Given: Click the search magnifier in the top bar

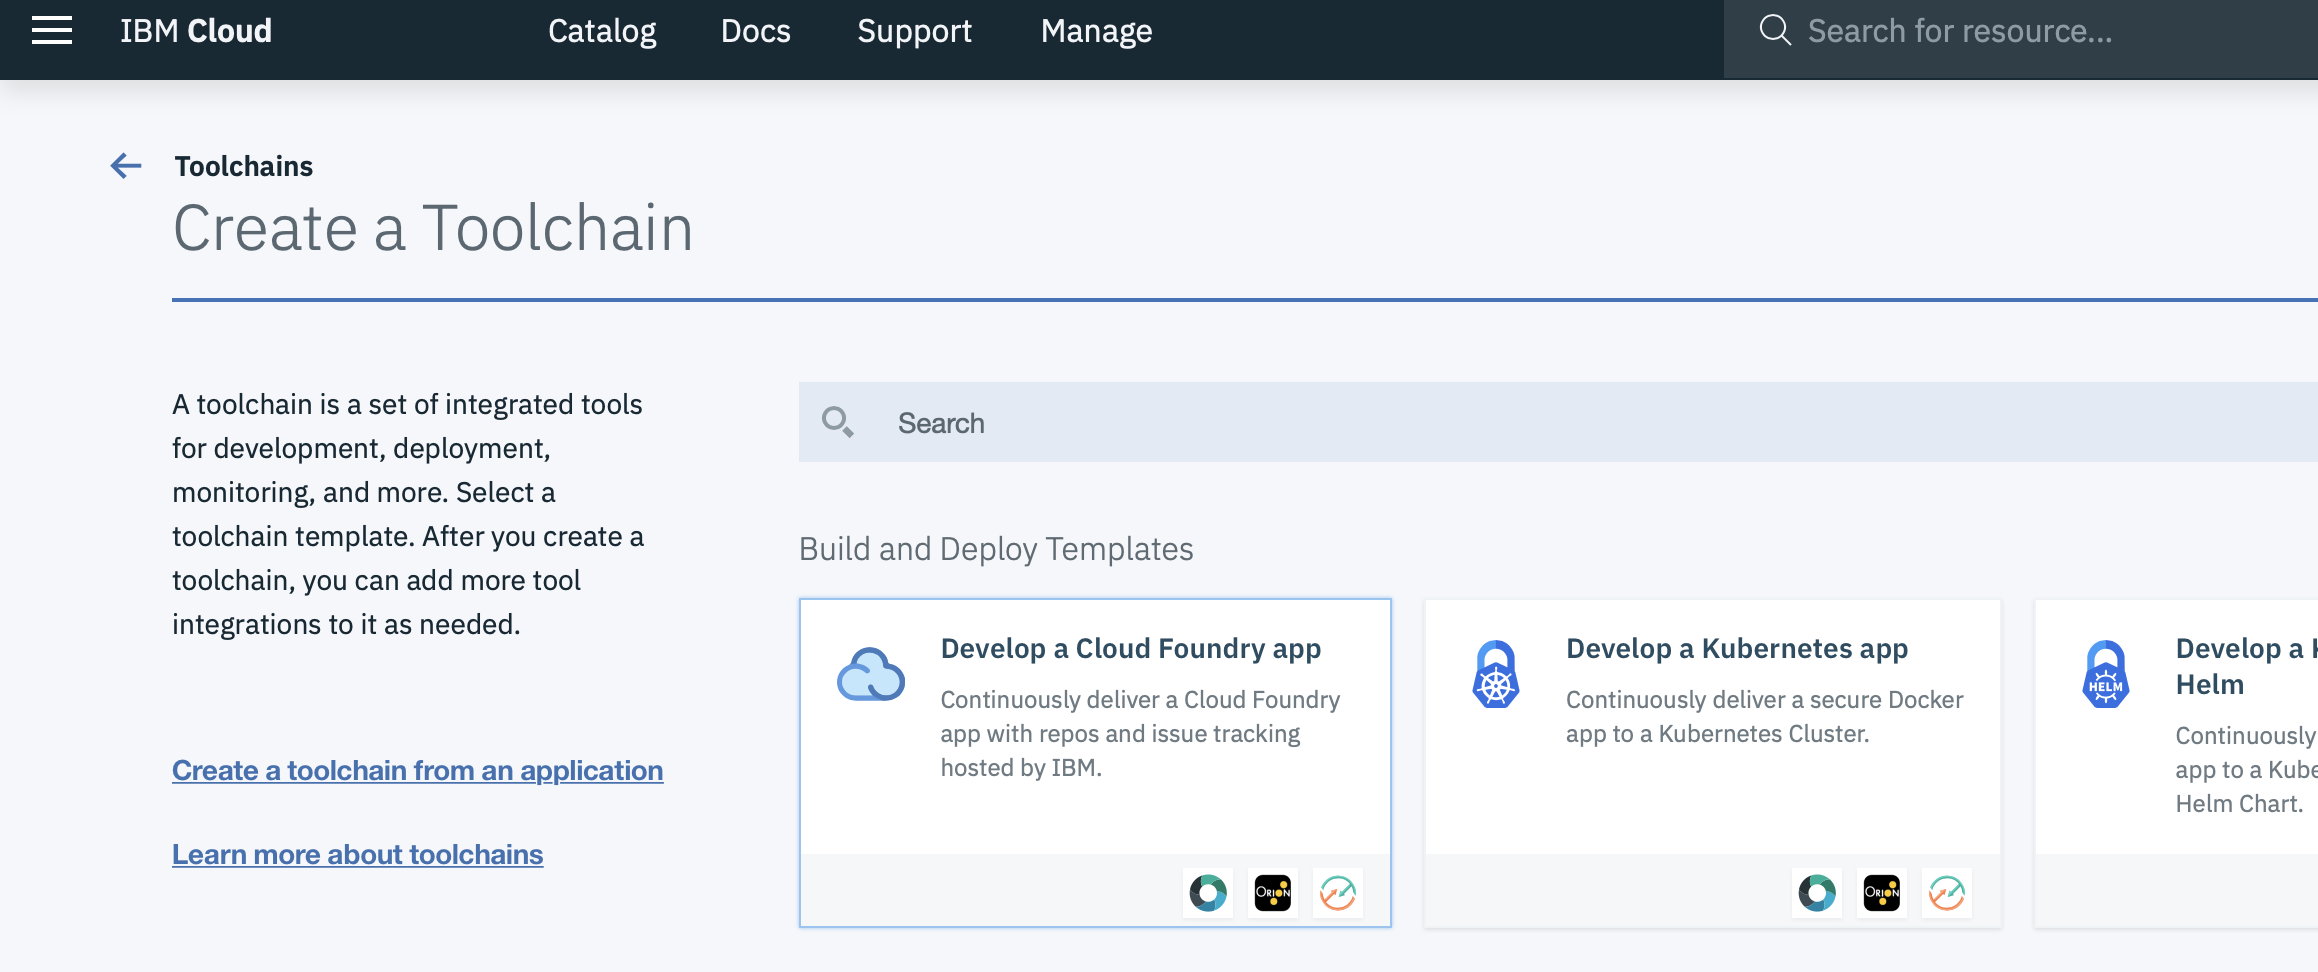Looking at the screenshot, I should pyautogui.click(x=1775, y=30).
